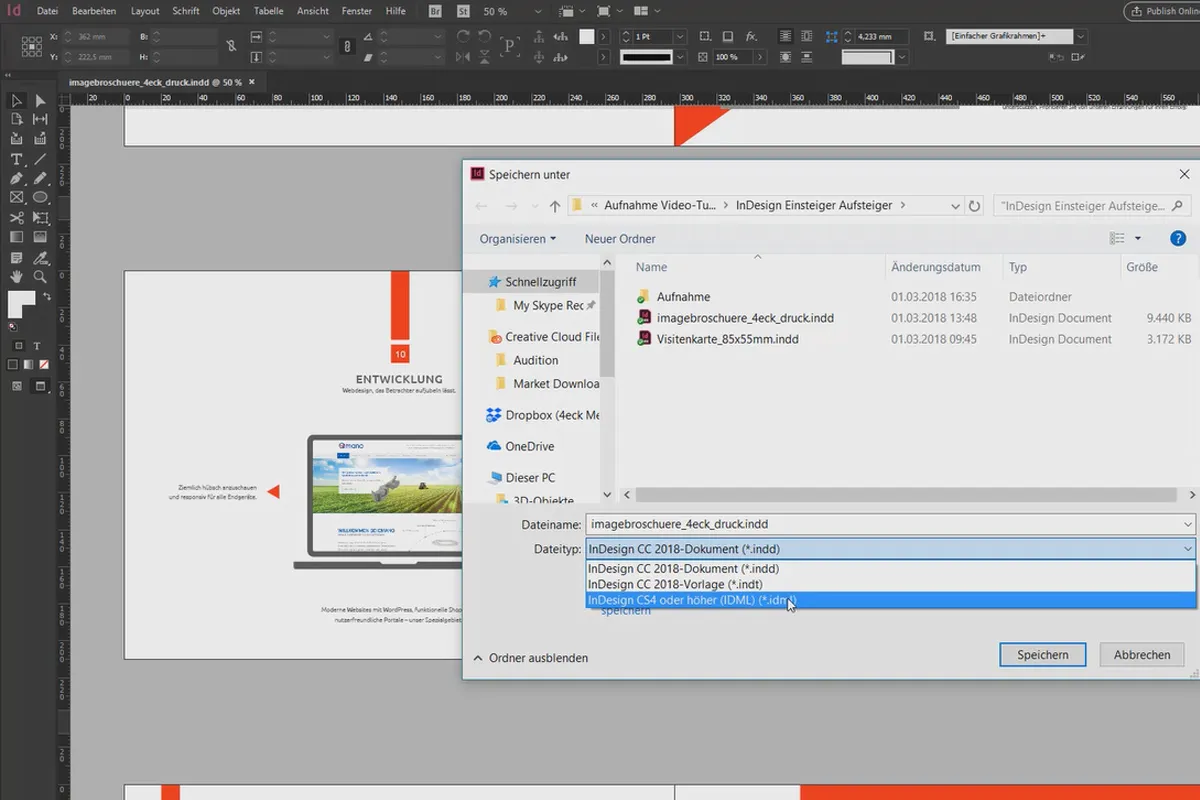Click Neuer Ordner button

(x=620, y=239)
